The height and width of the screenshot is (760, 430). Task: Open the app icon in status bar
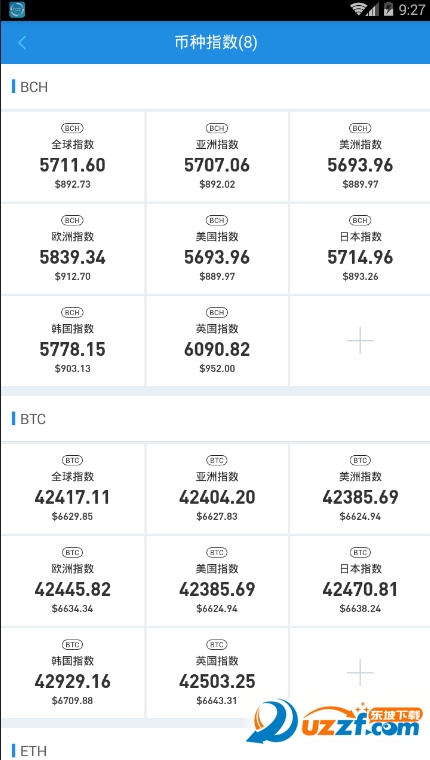(x=17, y=10)
